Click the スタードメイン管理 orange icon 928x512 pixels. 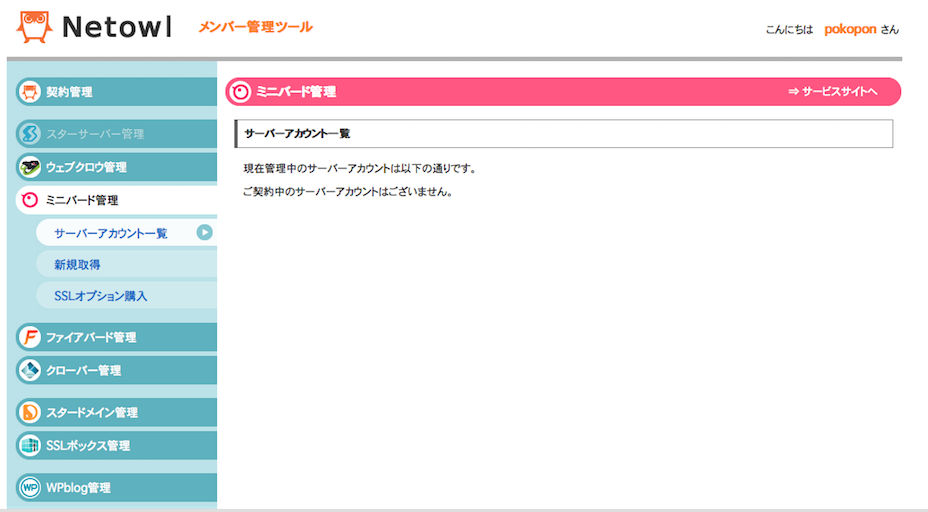pyautogui.click(x=30, y=412)
